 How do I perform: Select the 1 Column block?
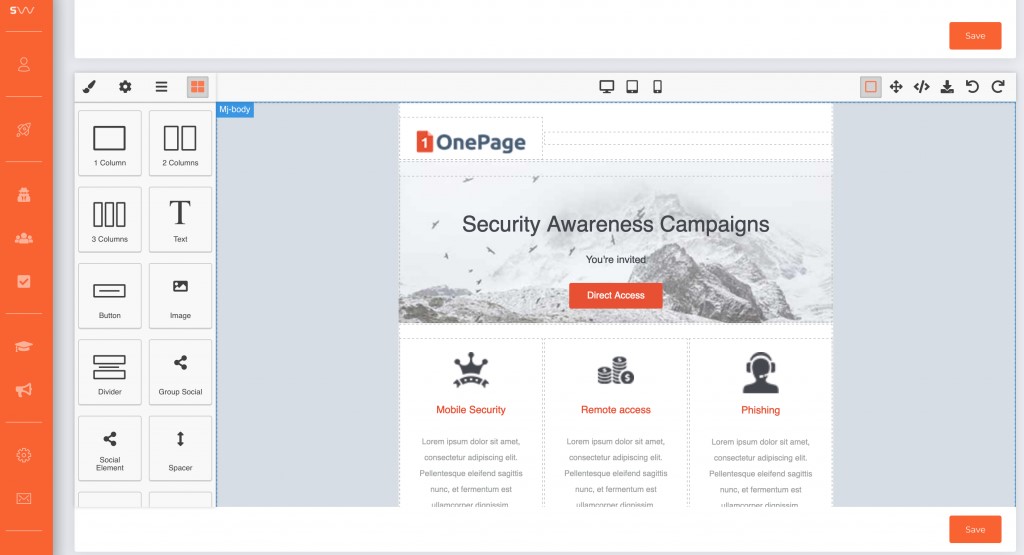110,143
